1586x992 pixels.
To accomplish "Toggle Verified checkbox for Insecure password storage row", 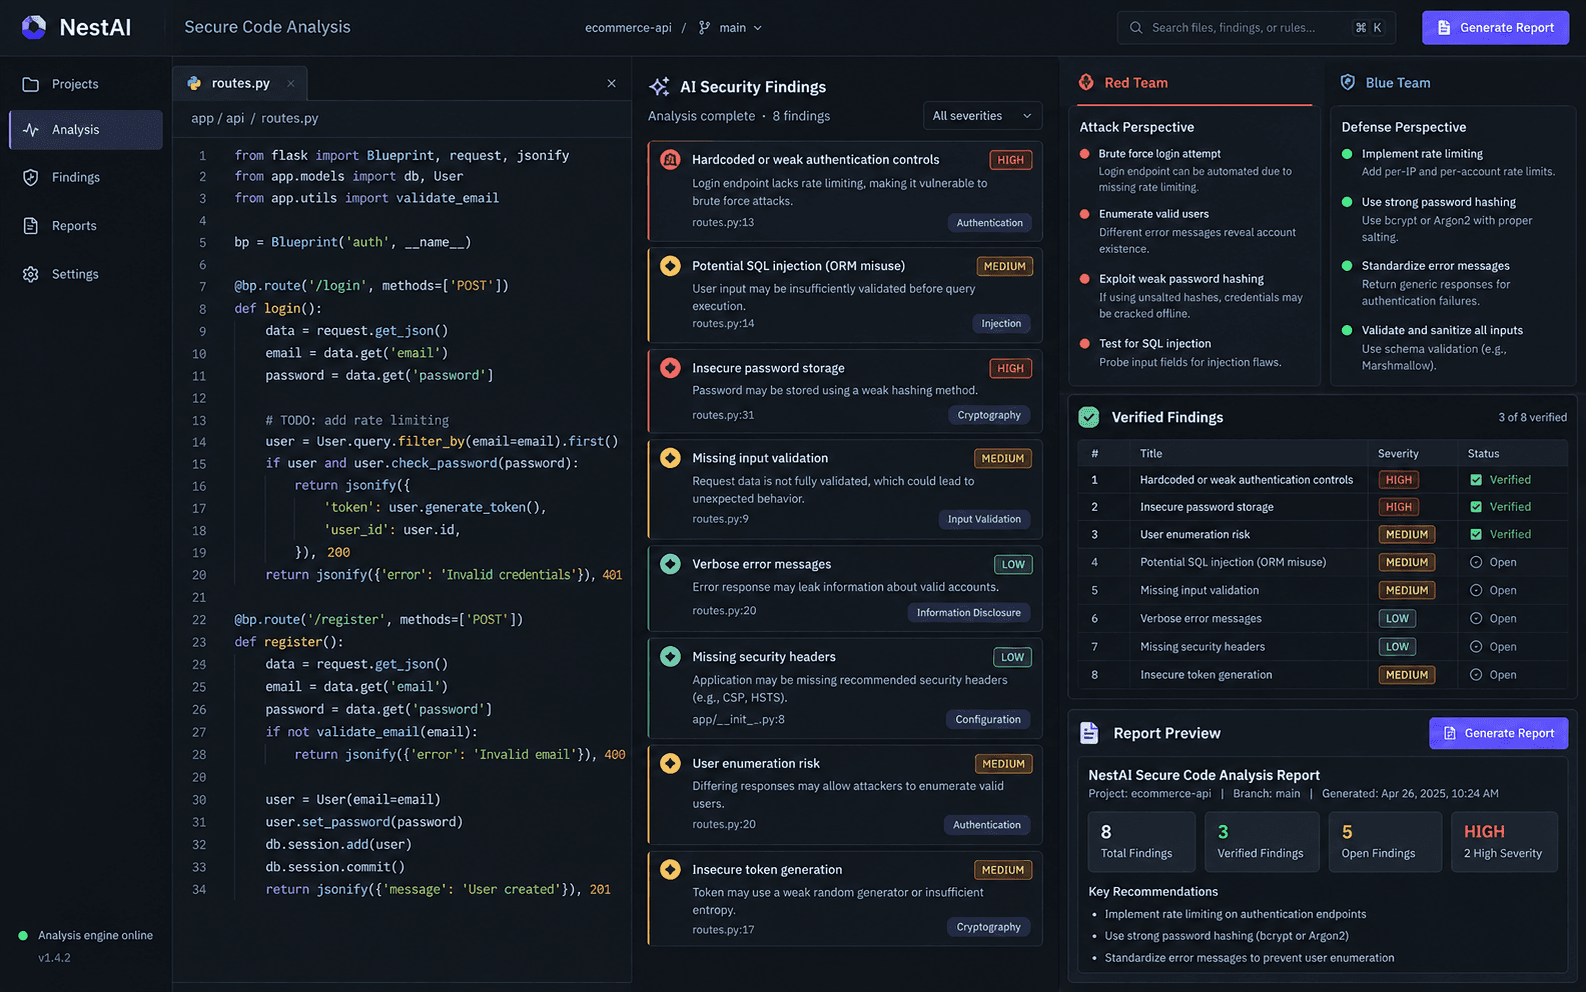I will (1476, 507).
